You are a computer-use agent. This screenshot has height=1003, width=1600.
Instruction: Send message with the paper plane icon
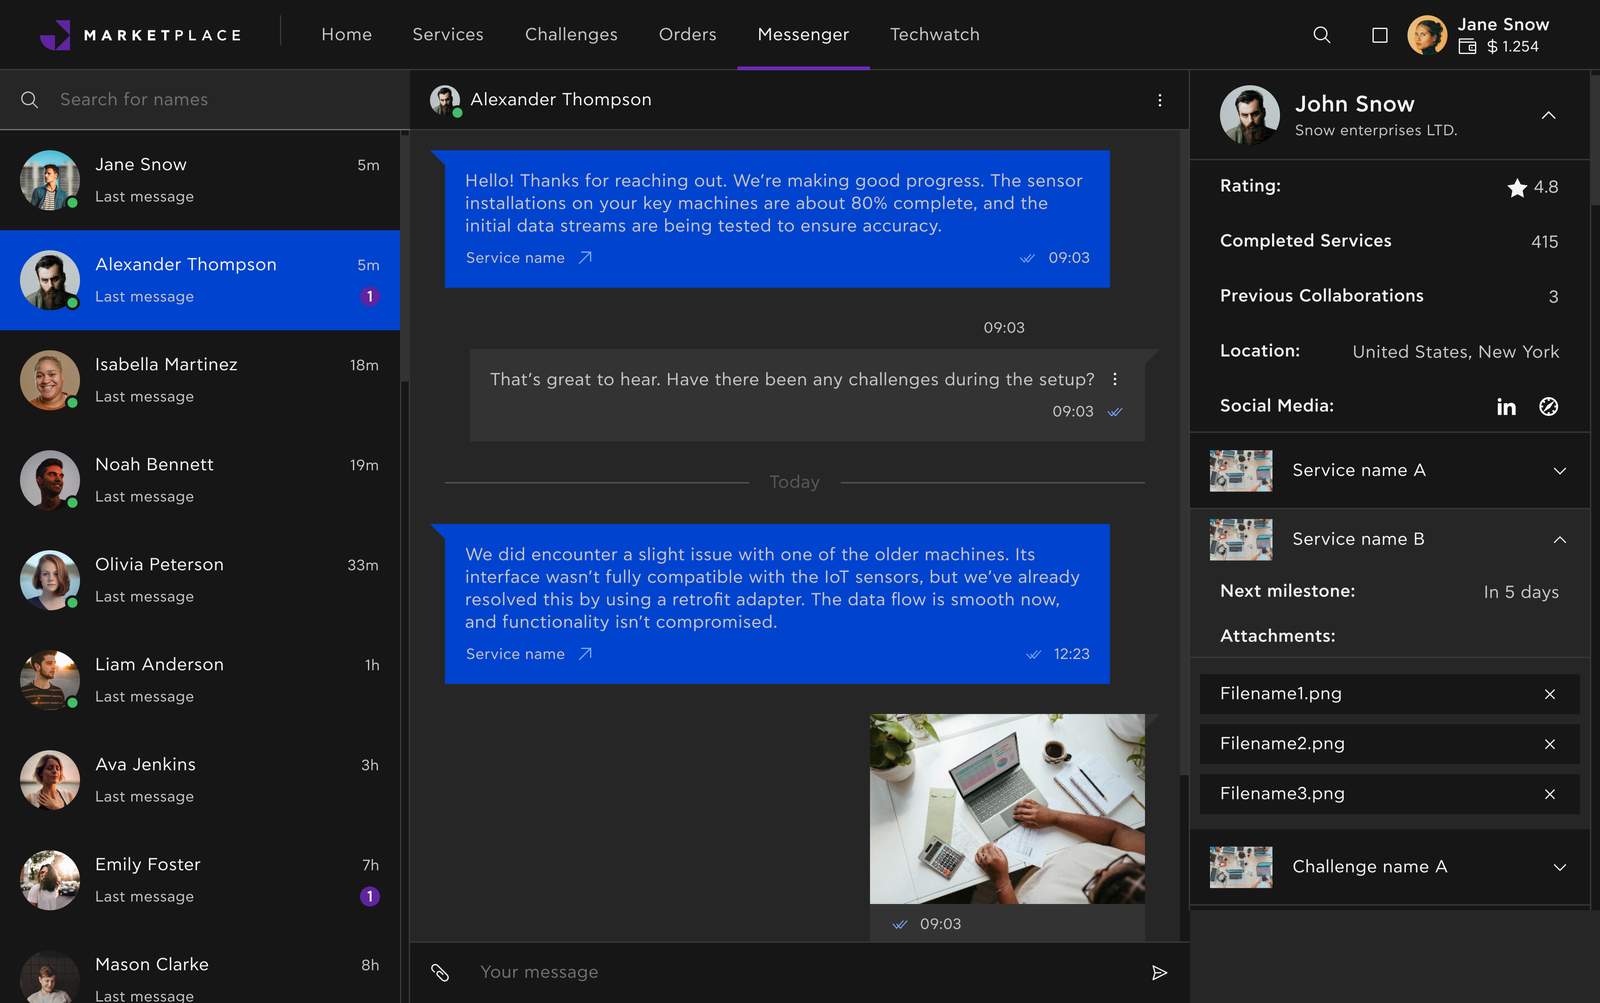pyautogui.click(x=1159, y=972)
